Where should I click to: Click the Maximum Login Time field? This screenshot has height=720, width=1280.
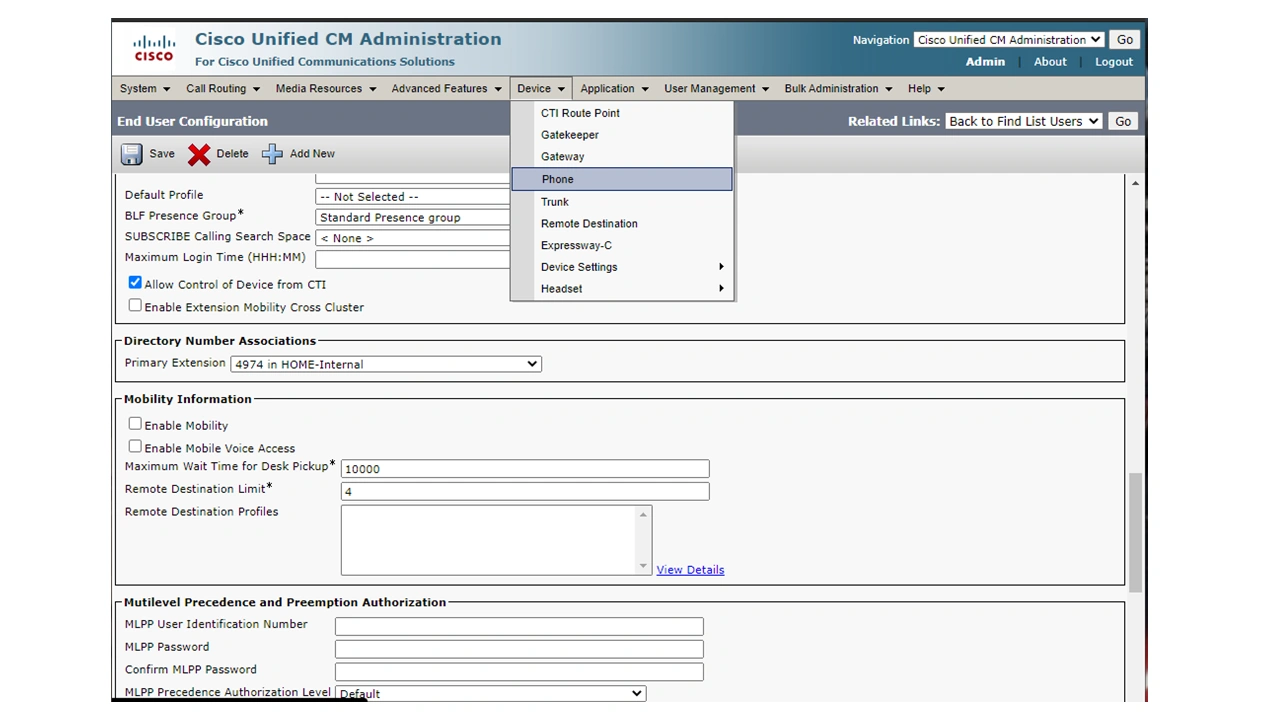pos(413,258)
